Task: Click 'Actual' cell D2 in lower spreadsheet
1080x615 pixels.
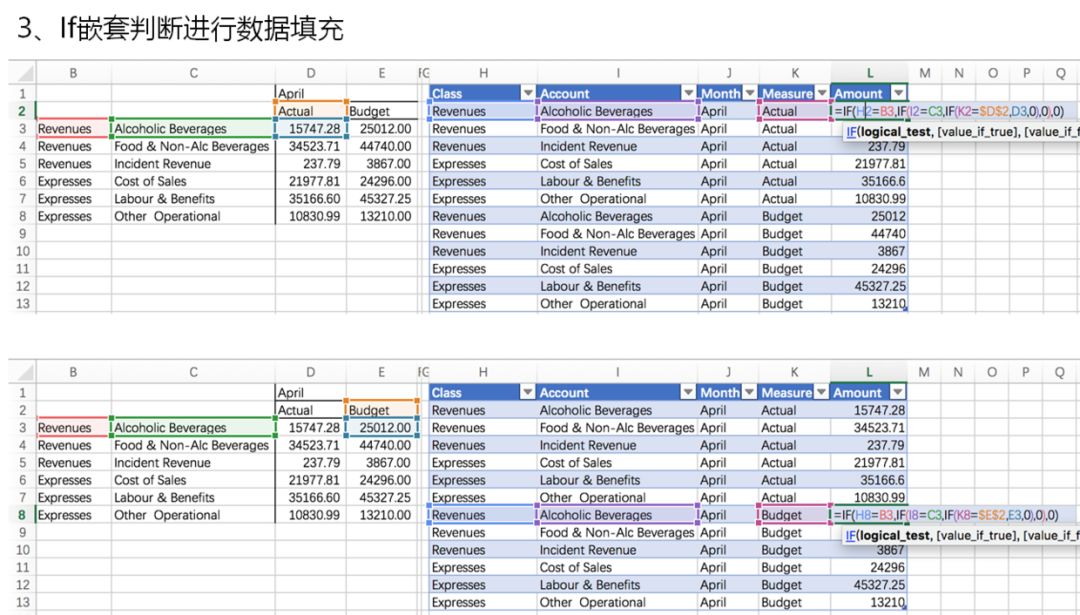Action: [311, 410]
